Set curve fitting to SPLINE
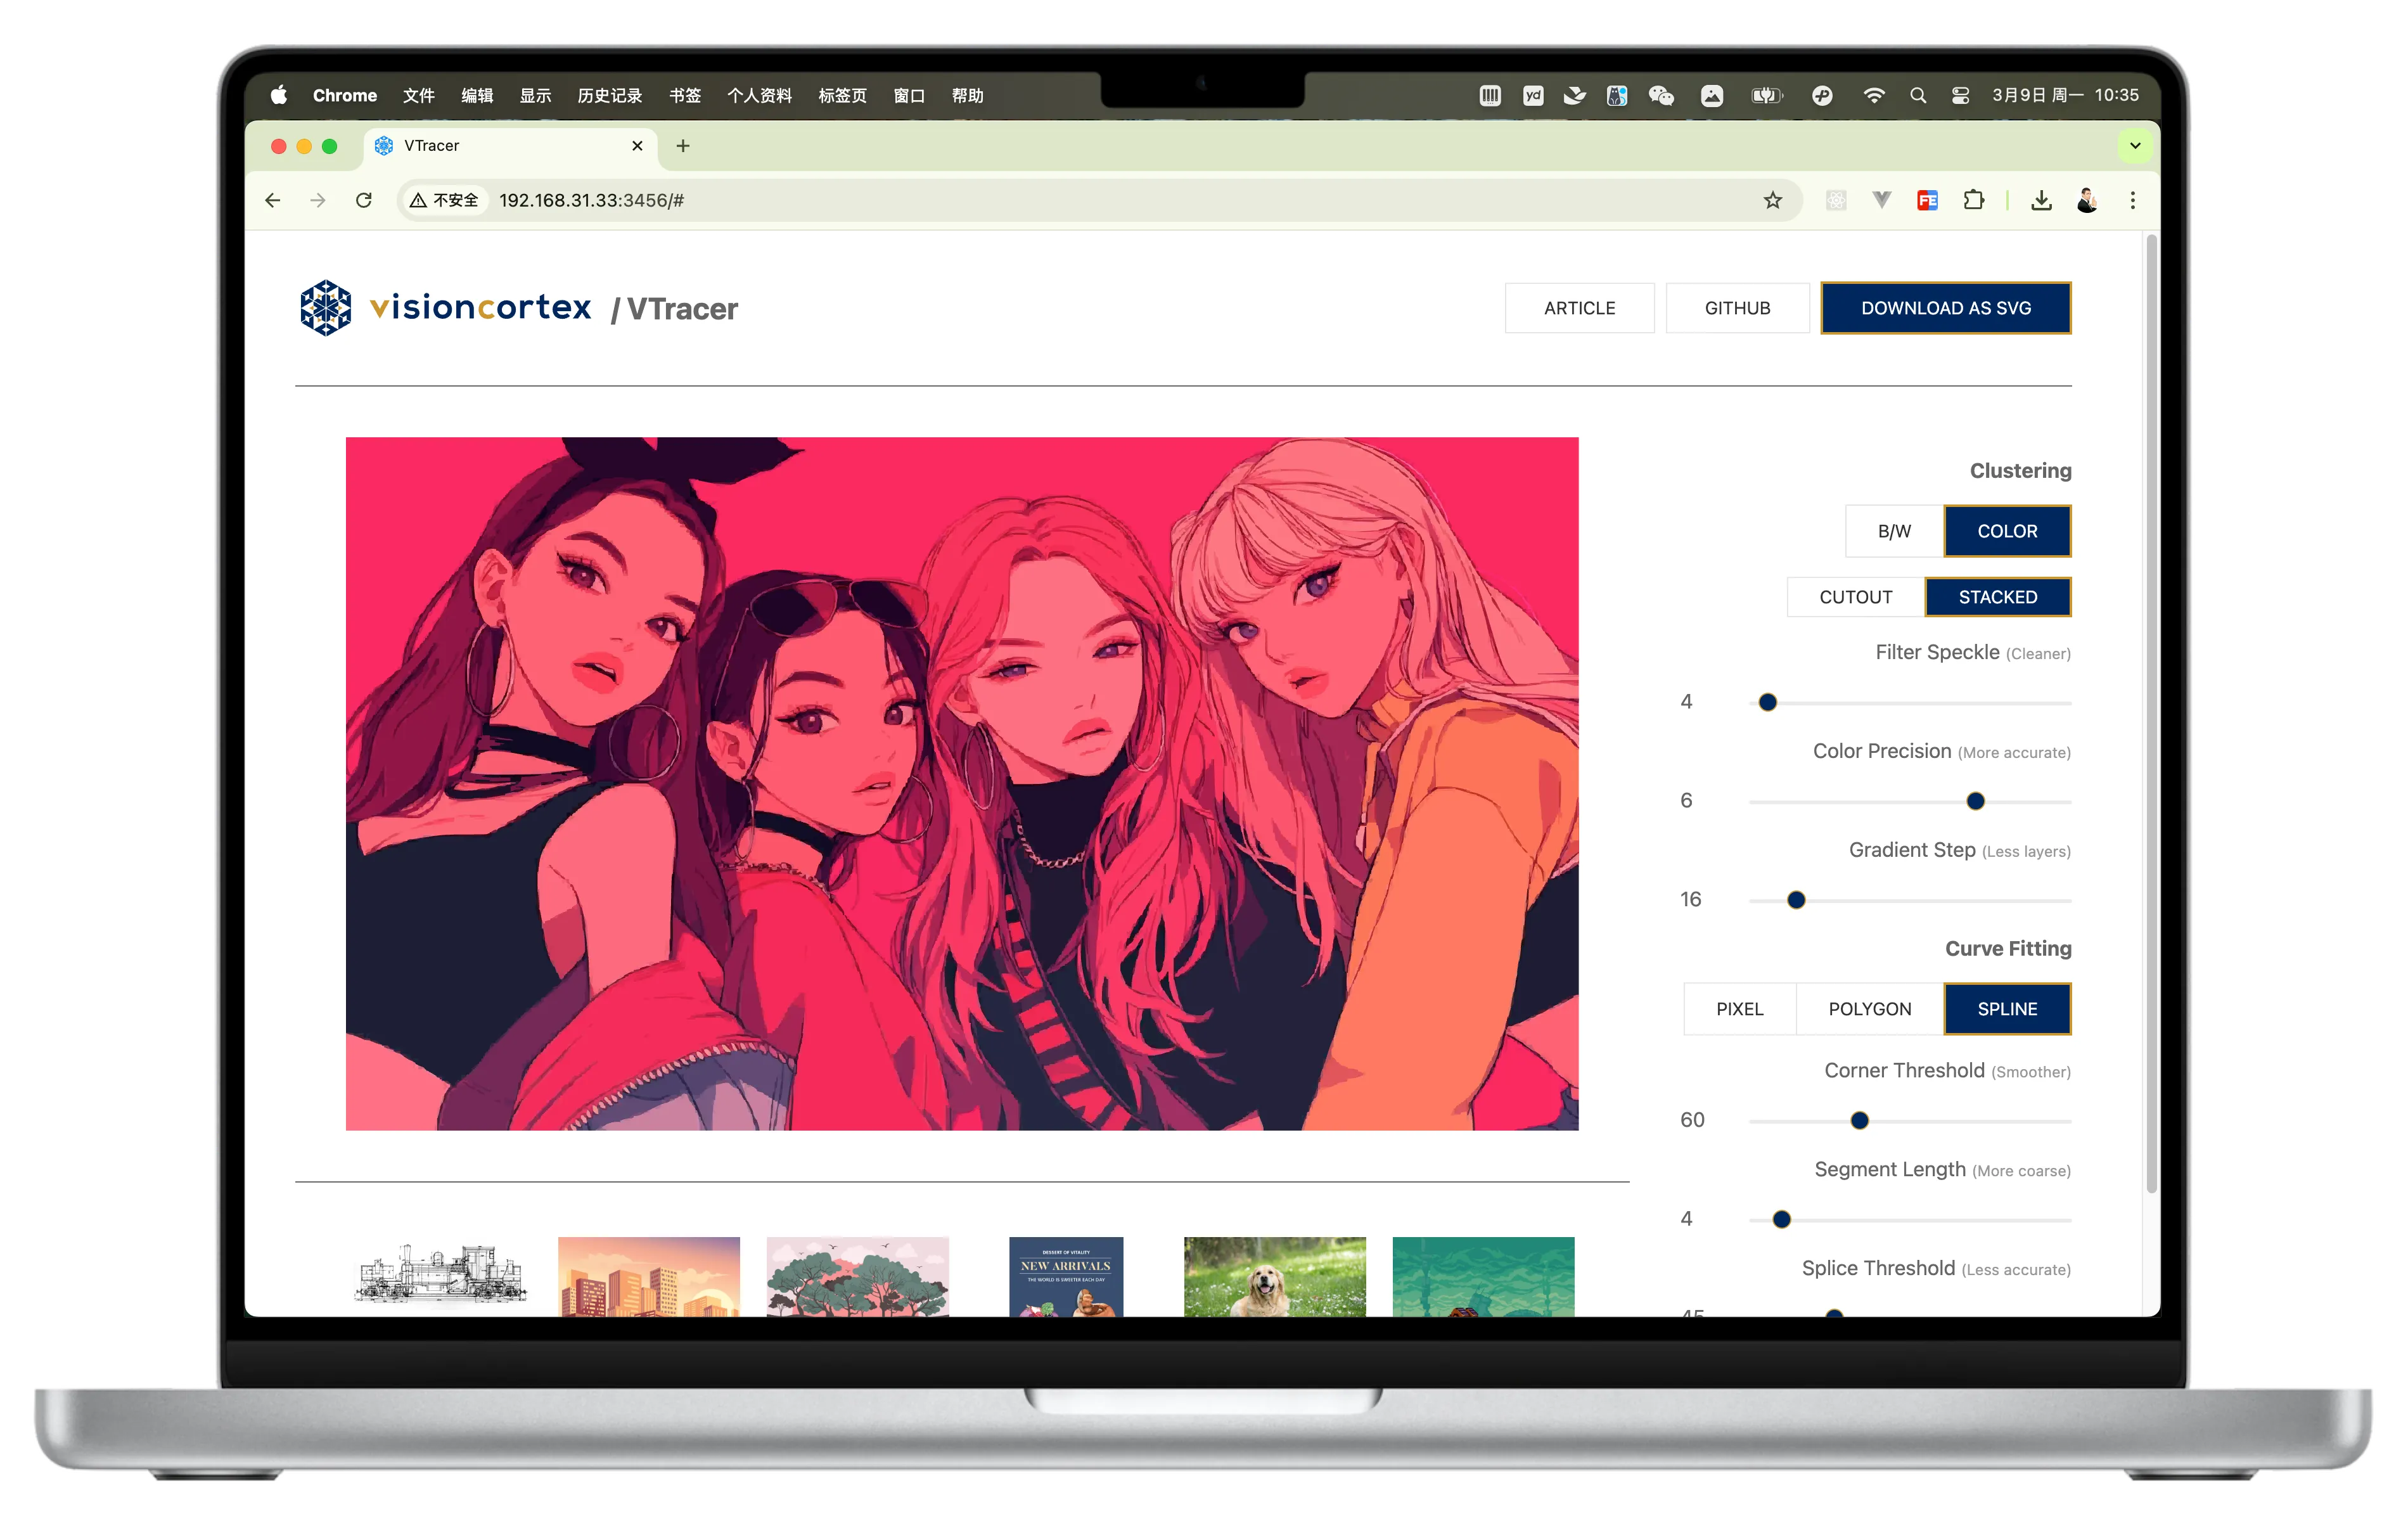Viewport: 2408px width, 1521px height. (x=2007, y=1009)
